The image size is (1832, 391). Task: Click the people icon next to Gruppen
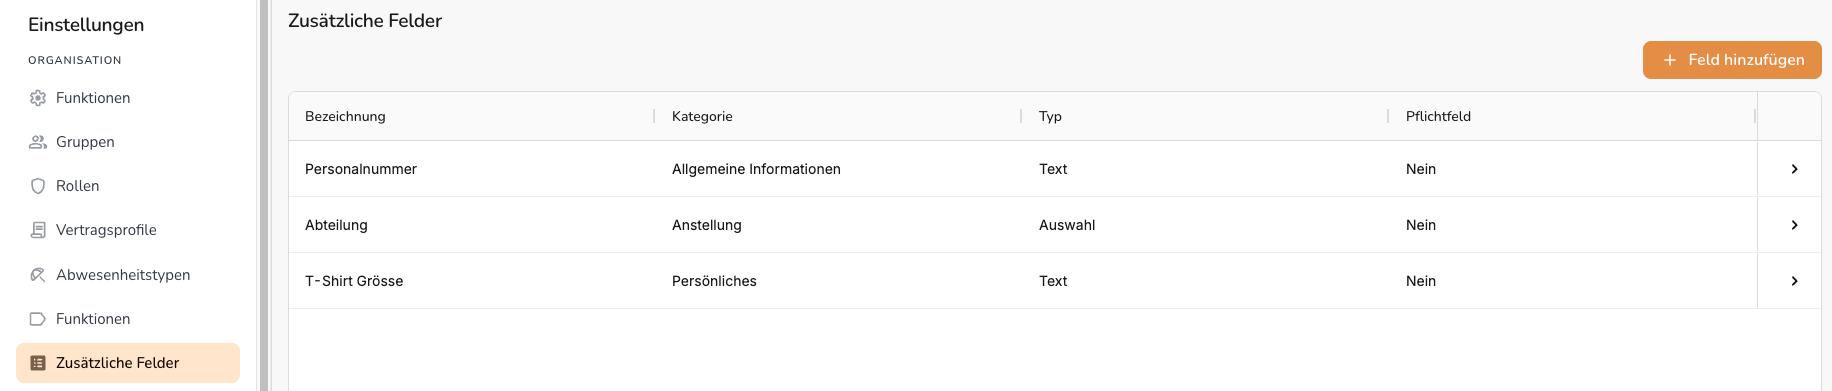(x=38, y=142)
